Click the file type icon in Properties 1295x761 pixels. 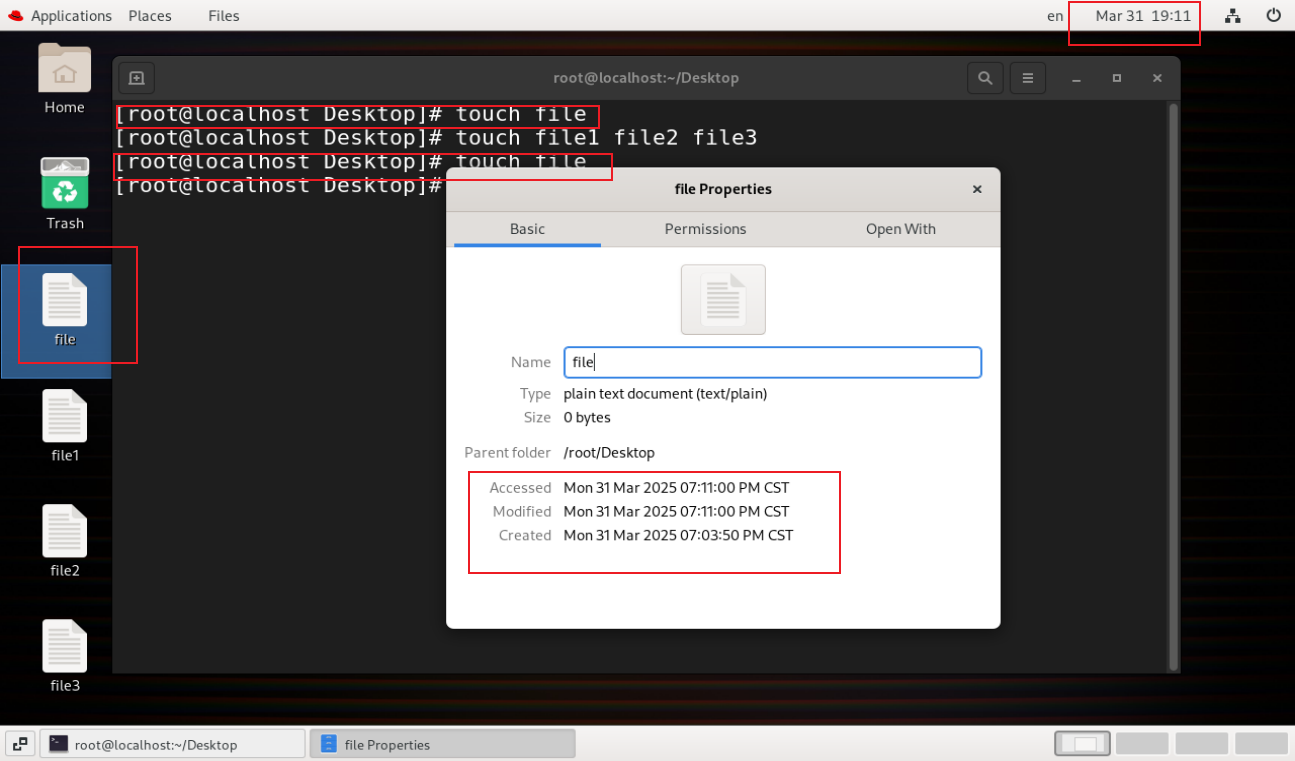723,299
